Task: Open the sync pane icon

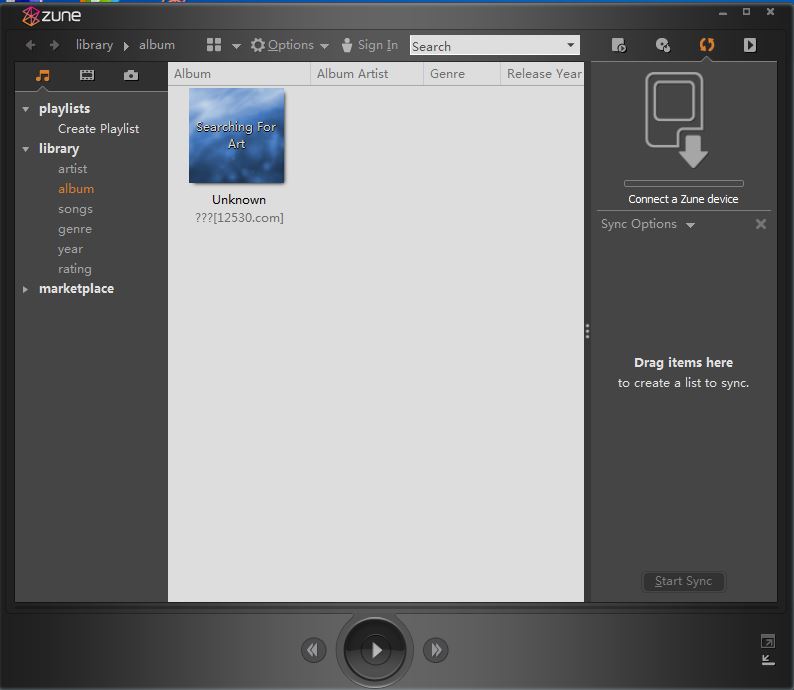Action: tap(707, 45)
